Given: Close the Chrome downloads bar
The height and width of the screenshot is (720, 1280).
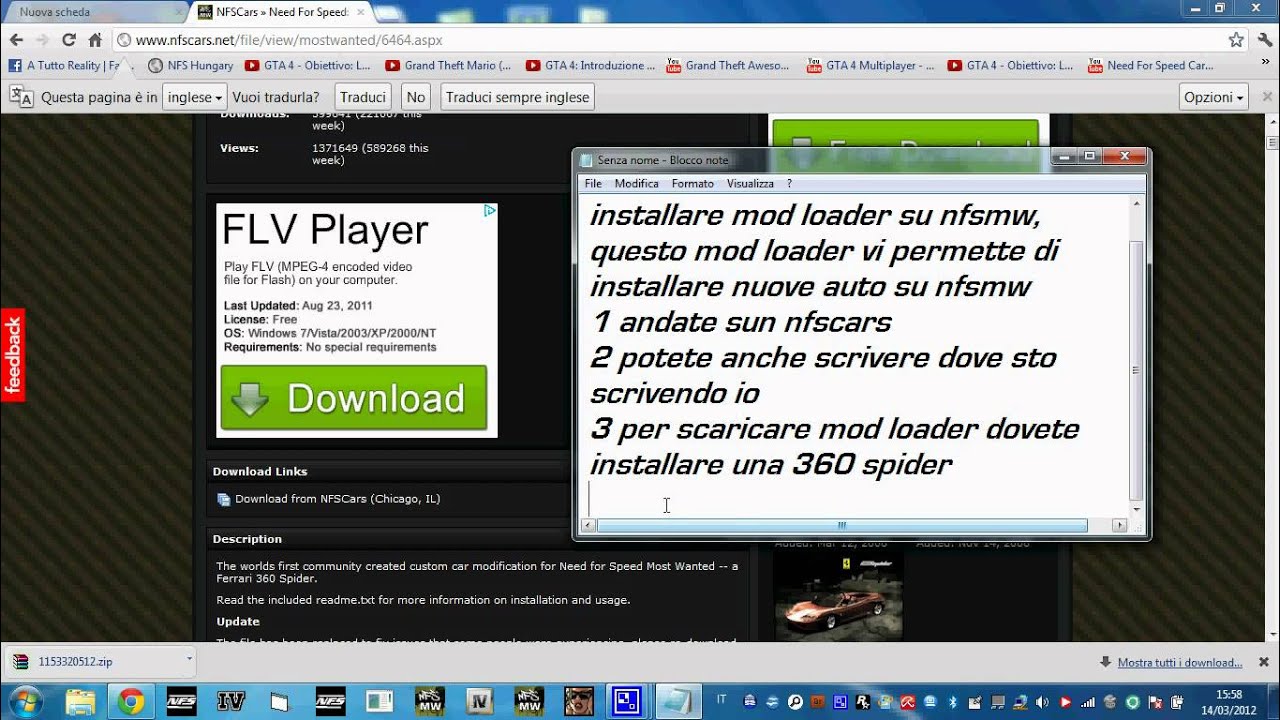Looking at the screenshot, I should [1263, 662].
